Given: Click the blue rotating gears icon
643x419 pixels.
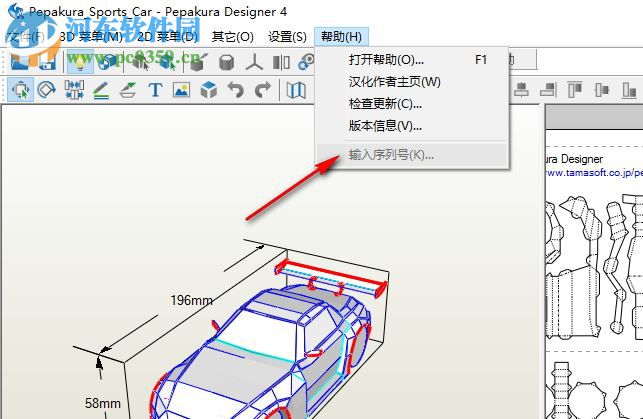Looking at the screenshot, I should coord(306,62).
